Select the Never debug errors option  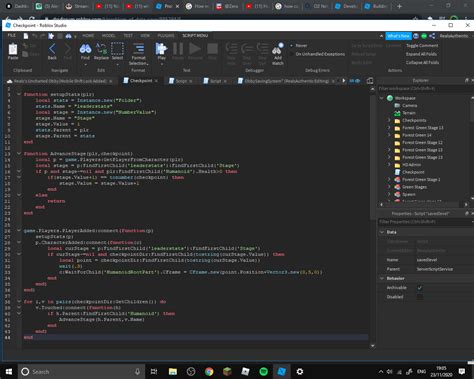(x=299, y=45)
